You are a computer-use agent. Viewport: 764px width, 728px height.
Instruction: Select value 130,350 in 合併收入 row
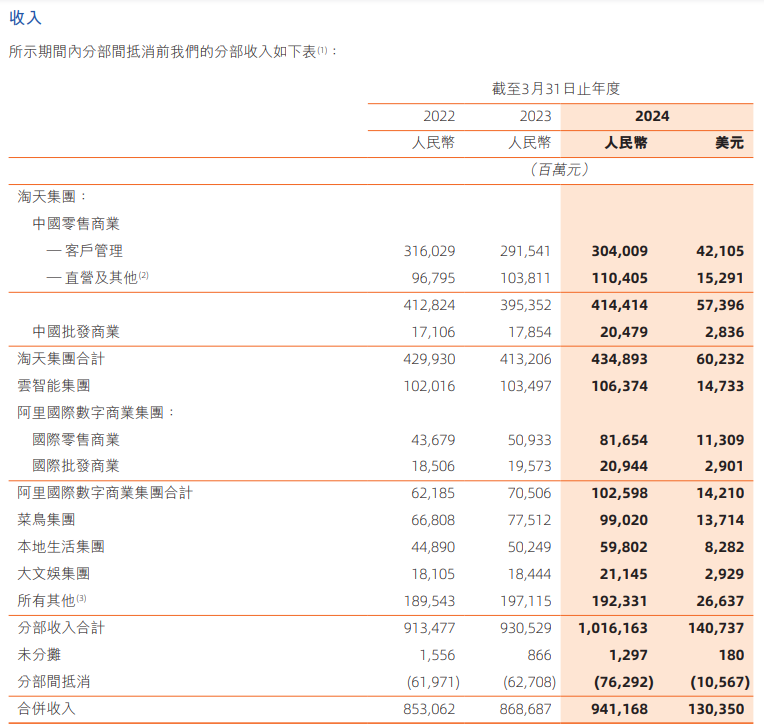click(x=716, y=709)
